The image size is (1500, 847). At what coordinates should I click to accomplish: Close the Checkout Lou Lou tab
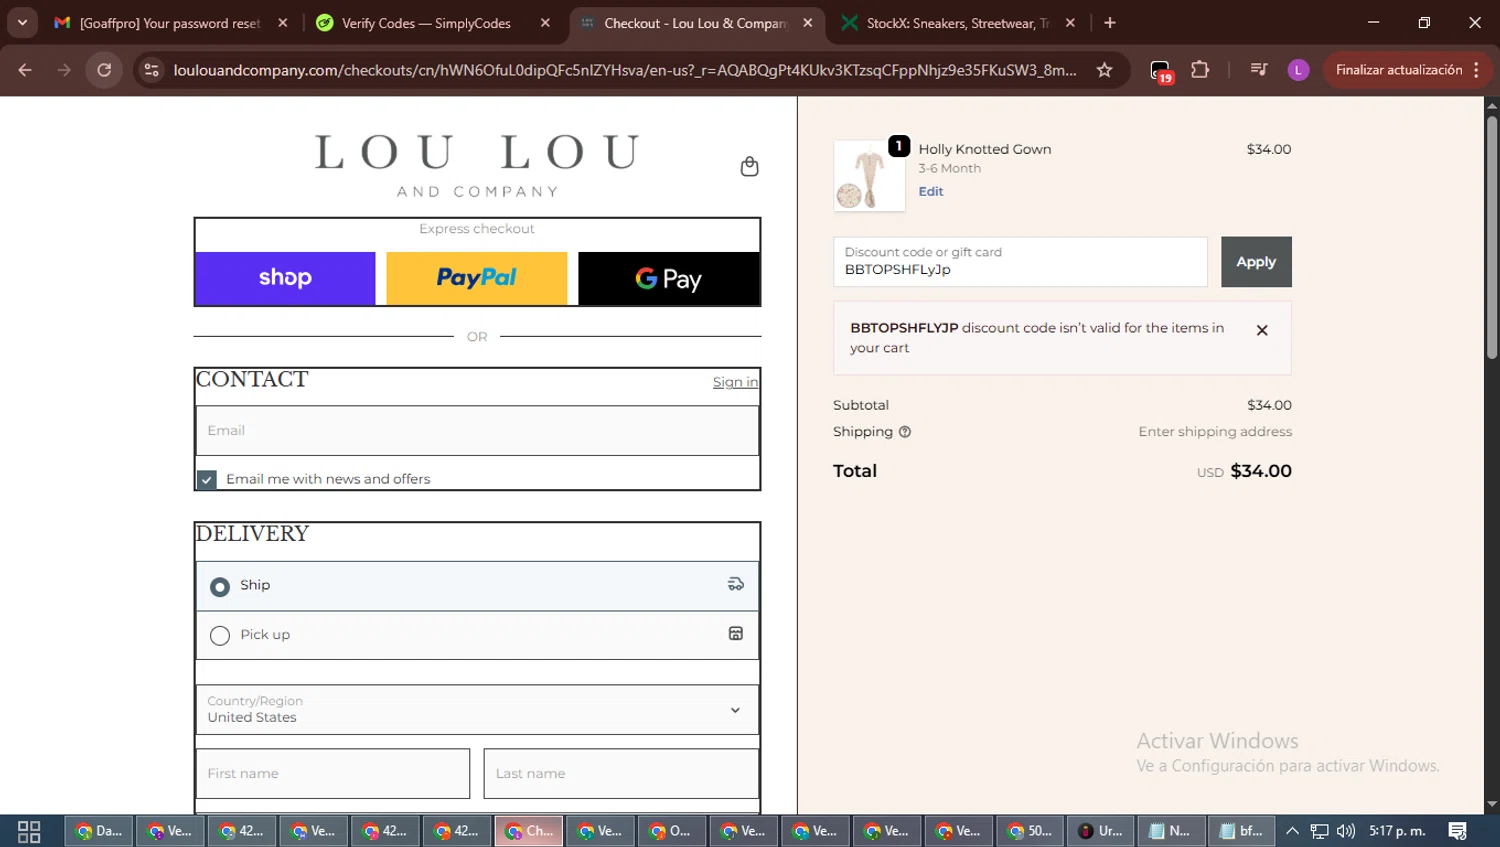[808, 23]
